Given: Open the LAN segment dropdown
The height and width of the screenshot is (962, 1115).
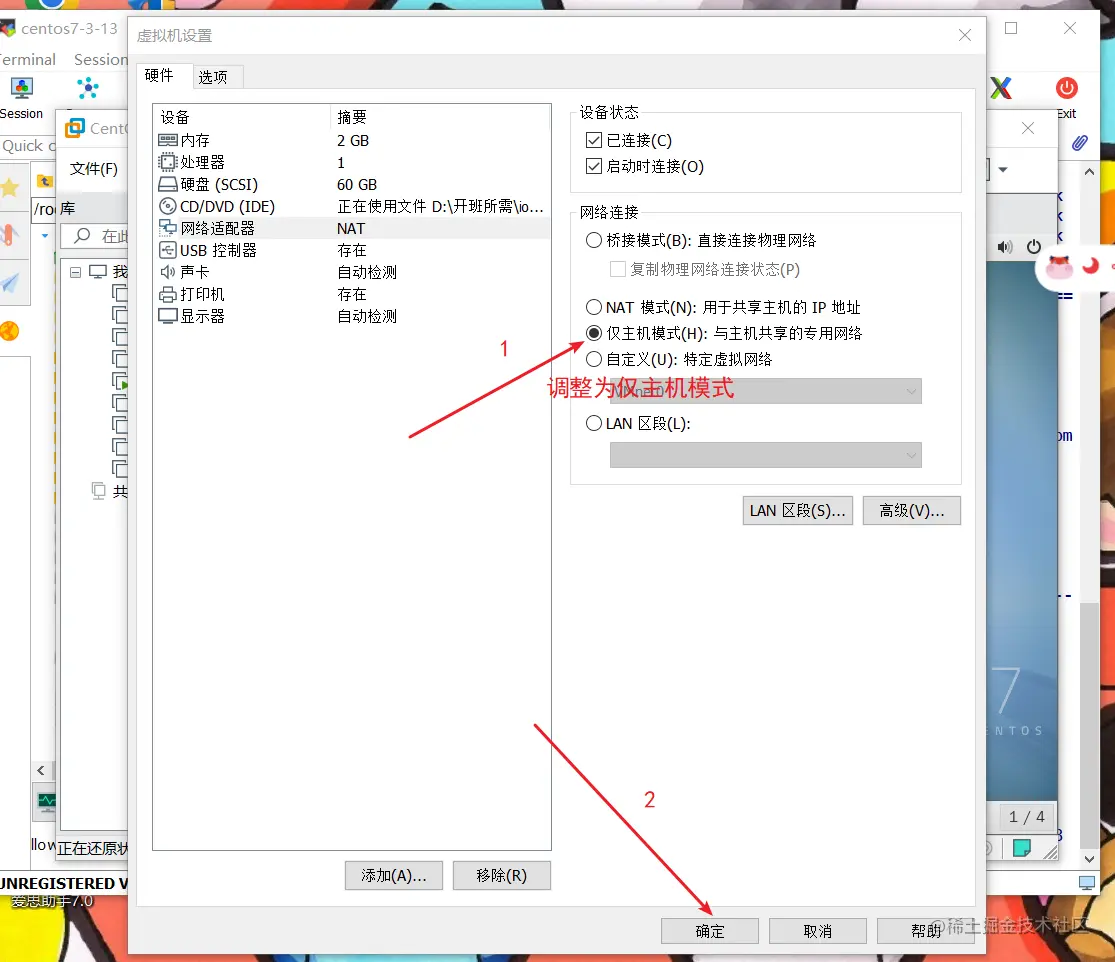Looking at the screenshot, I should pyautogui.click(x=765, y=455).
